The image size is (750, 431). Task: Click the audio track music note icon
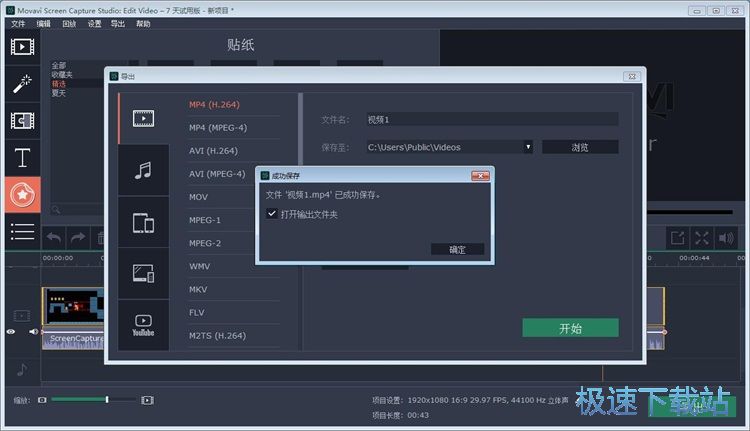(x=22, y=369)
